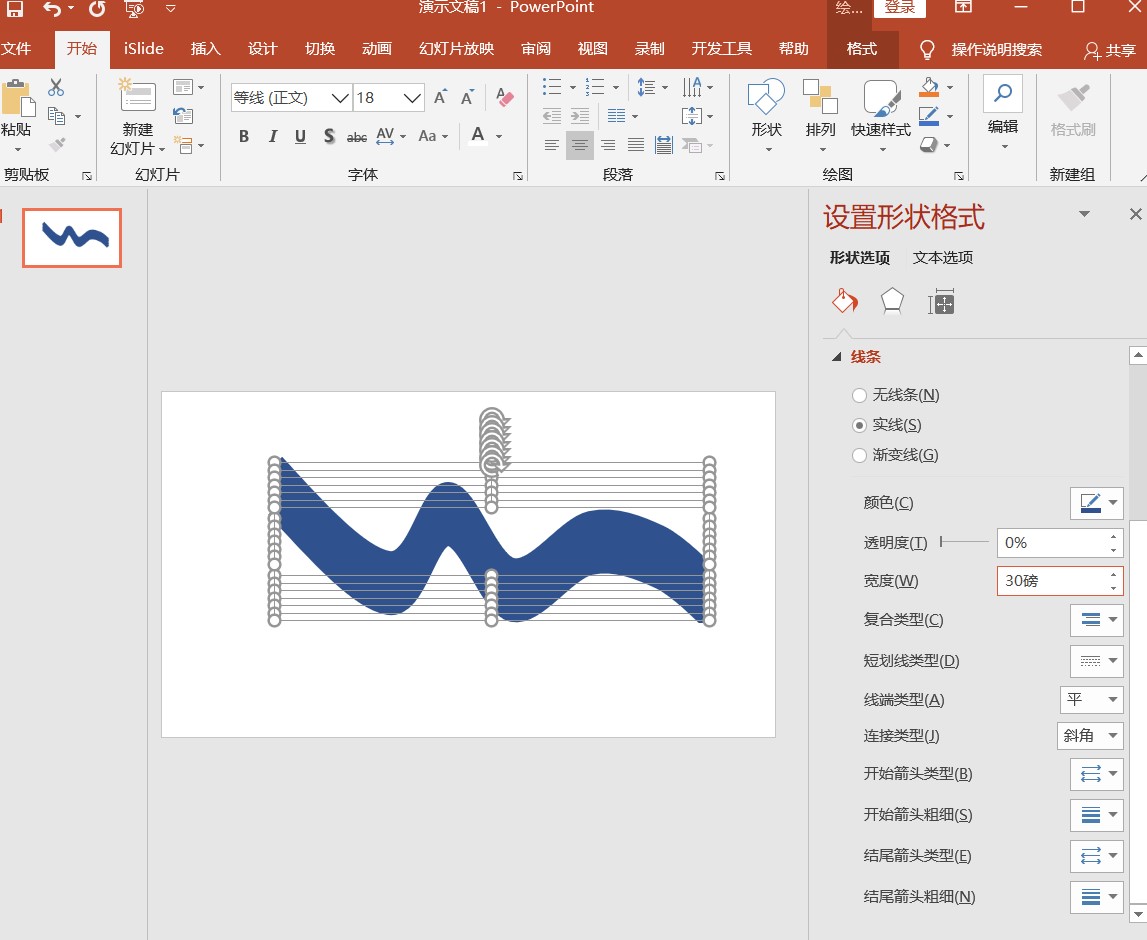This screenshot has width=1147, height=940.
Task: Select the 无线条 (No line) radio button
Action: click(x=859, y=395)
